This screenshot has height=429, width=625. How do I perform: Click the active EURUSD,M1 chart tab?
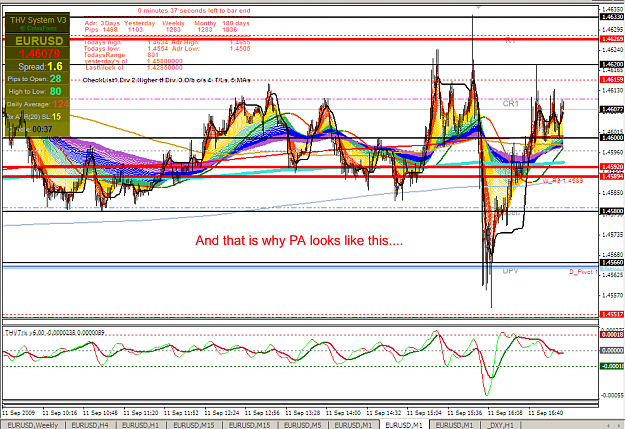[404, 425]
